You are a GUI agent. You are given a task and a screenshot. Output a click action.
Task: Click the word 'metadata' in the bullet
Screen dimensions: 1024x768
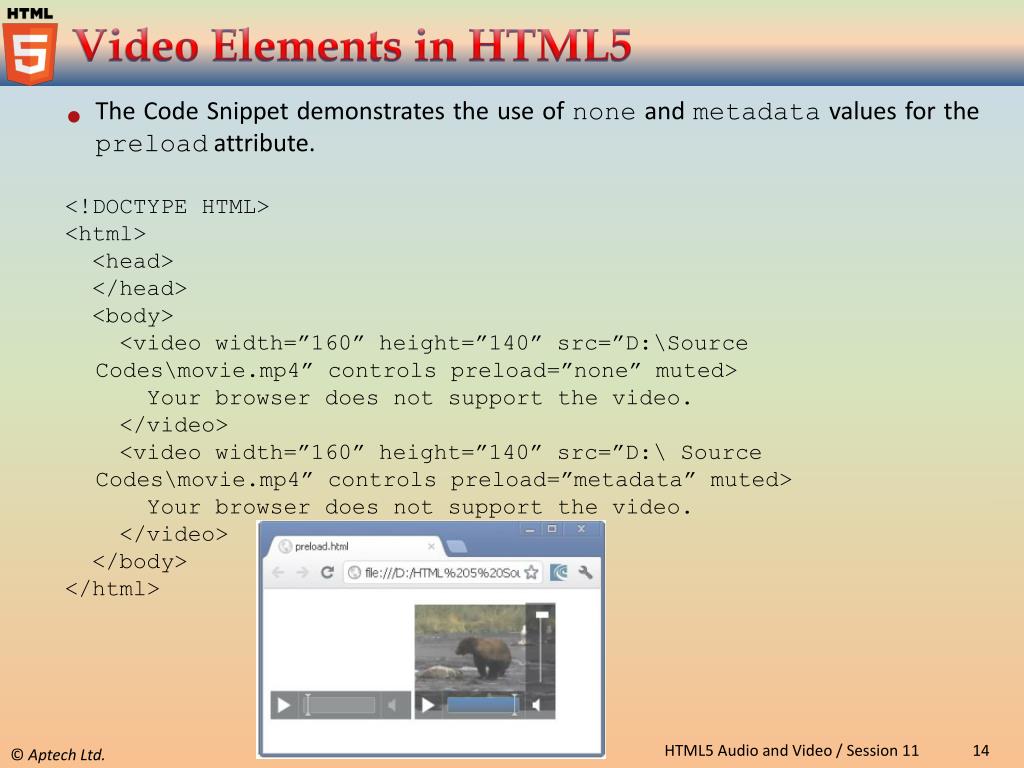756,112
